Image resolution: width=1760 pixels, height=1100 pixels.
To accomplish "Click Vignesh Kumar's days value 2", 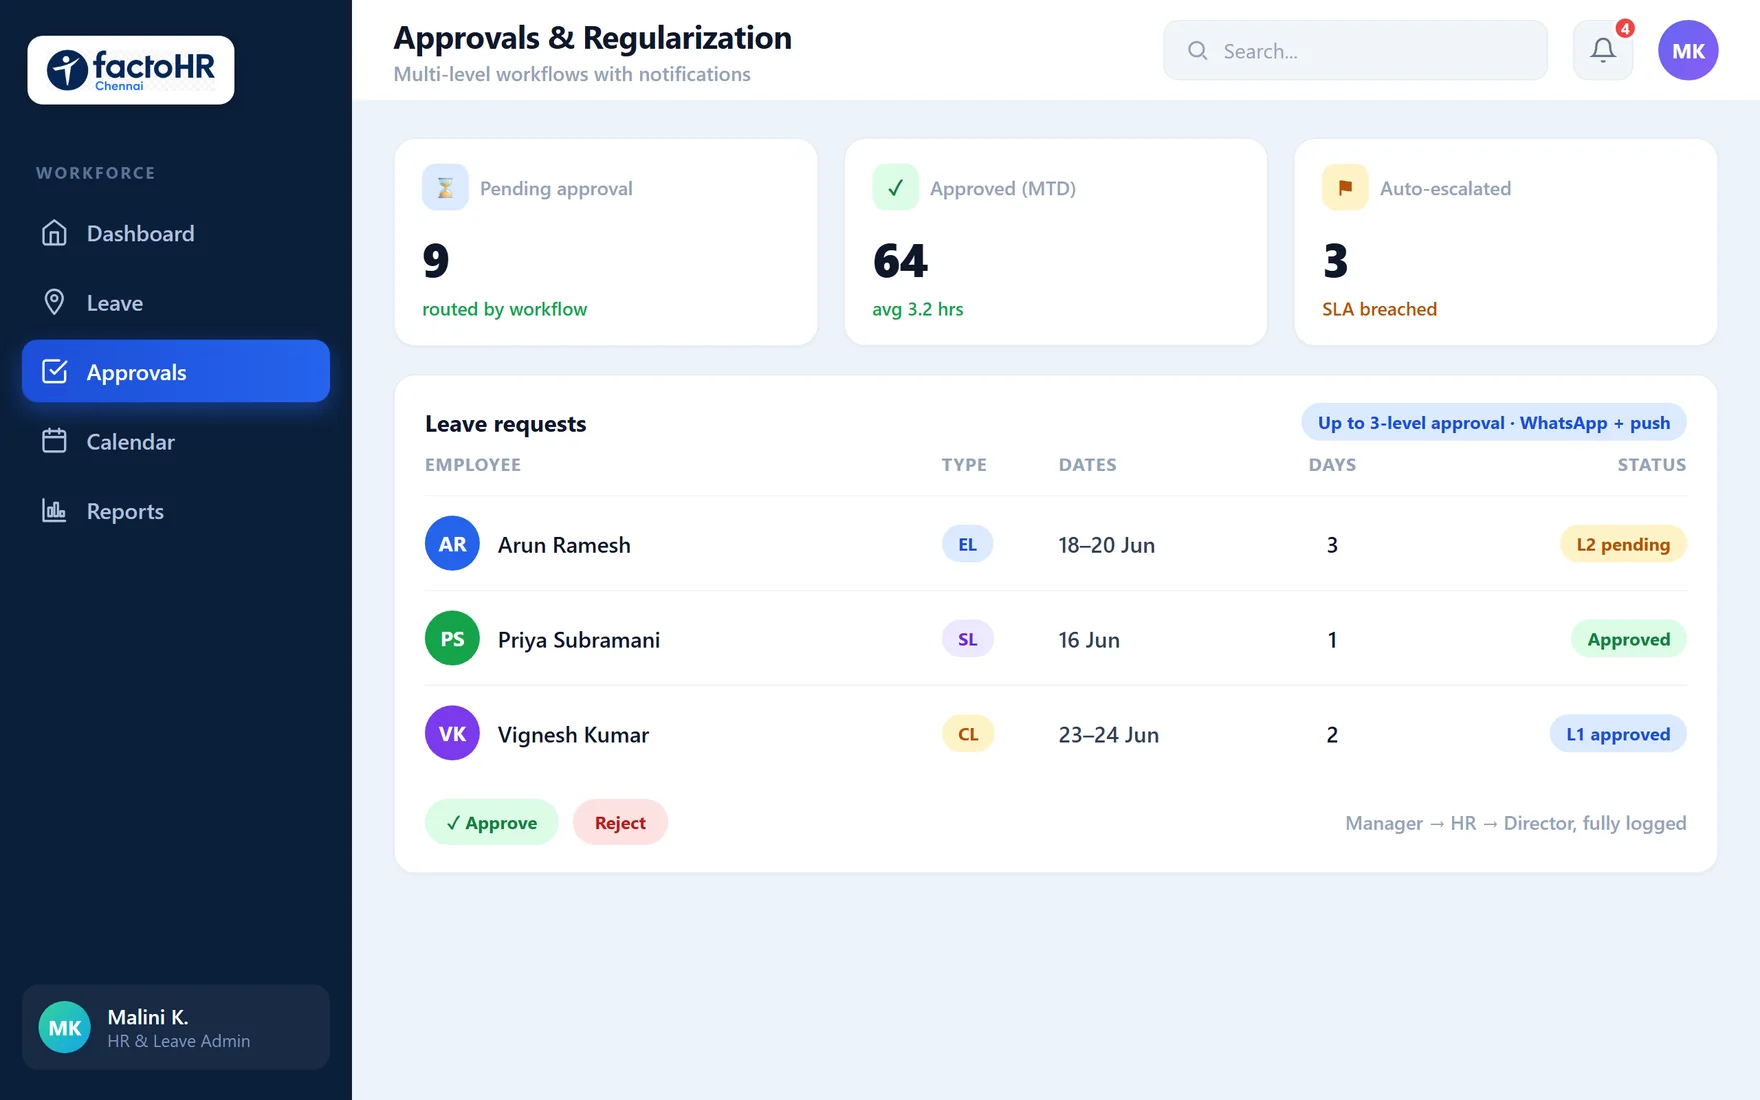I will click(x=1332, y=735).
